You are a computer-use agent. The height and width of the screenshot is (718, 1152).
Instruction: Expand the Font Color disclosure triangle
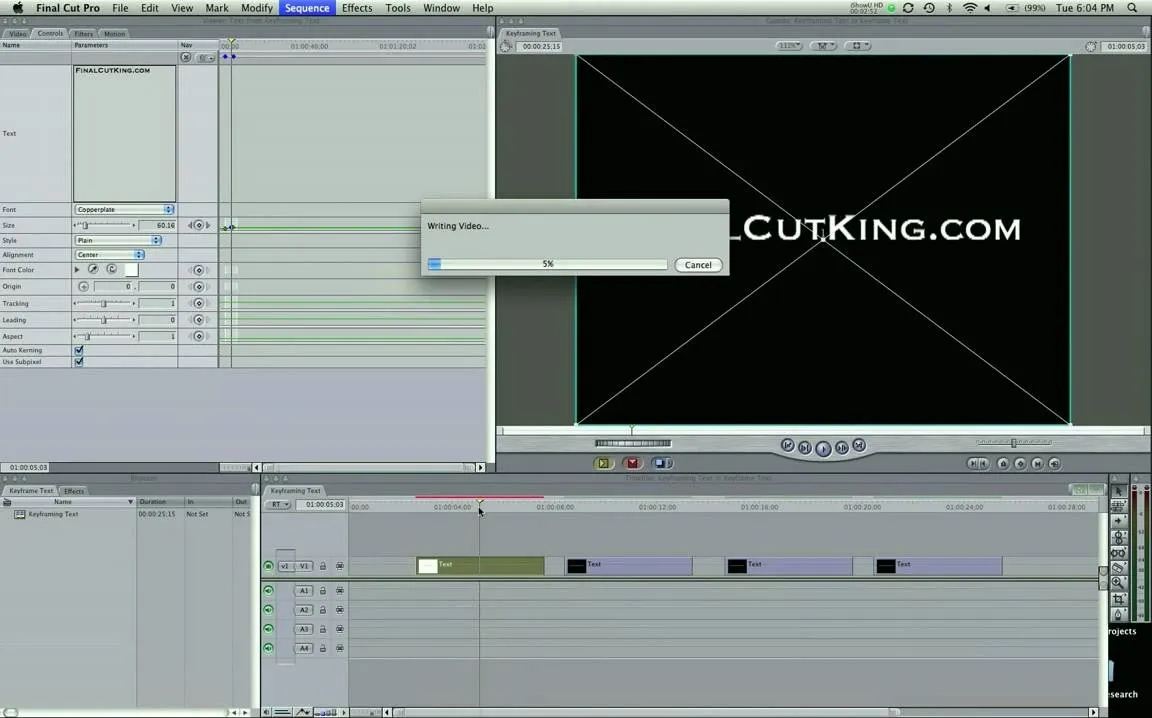[x=77, y=270]
